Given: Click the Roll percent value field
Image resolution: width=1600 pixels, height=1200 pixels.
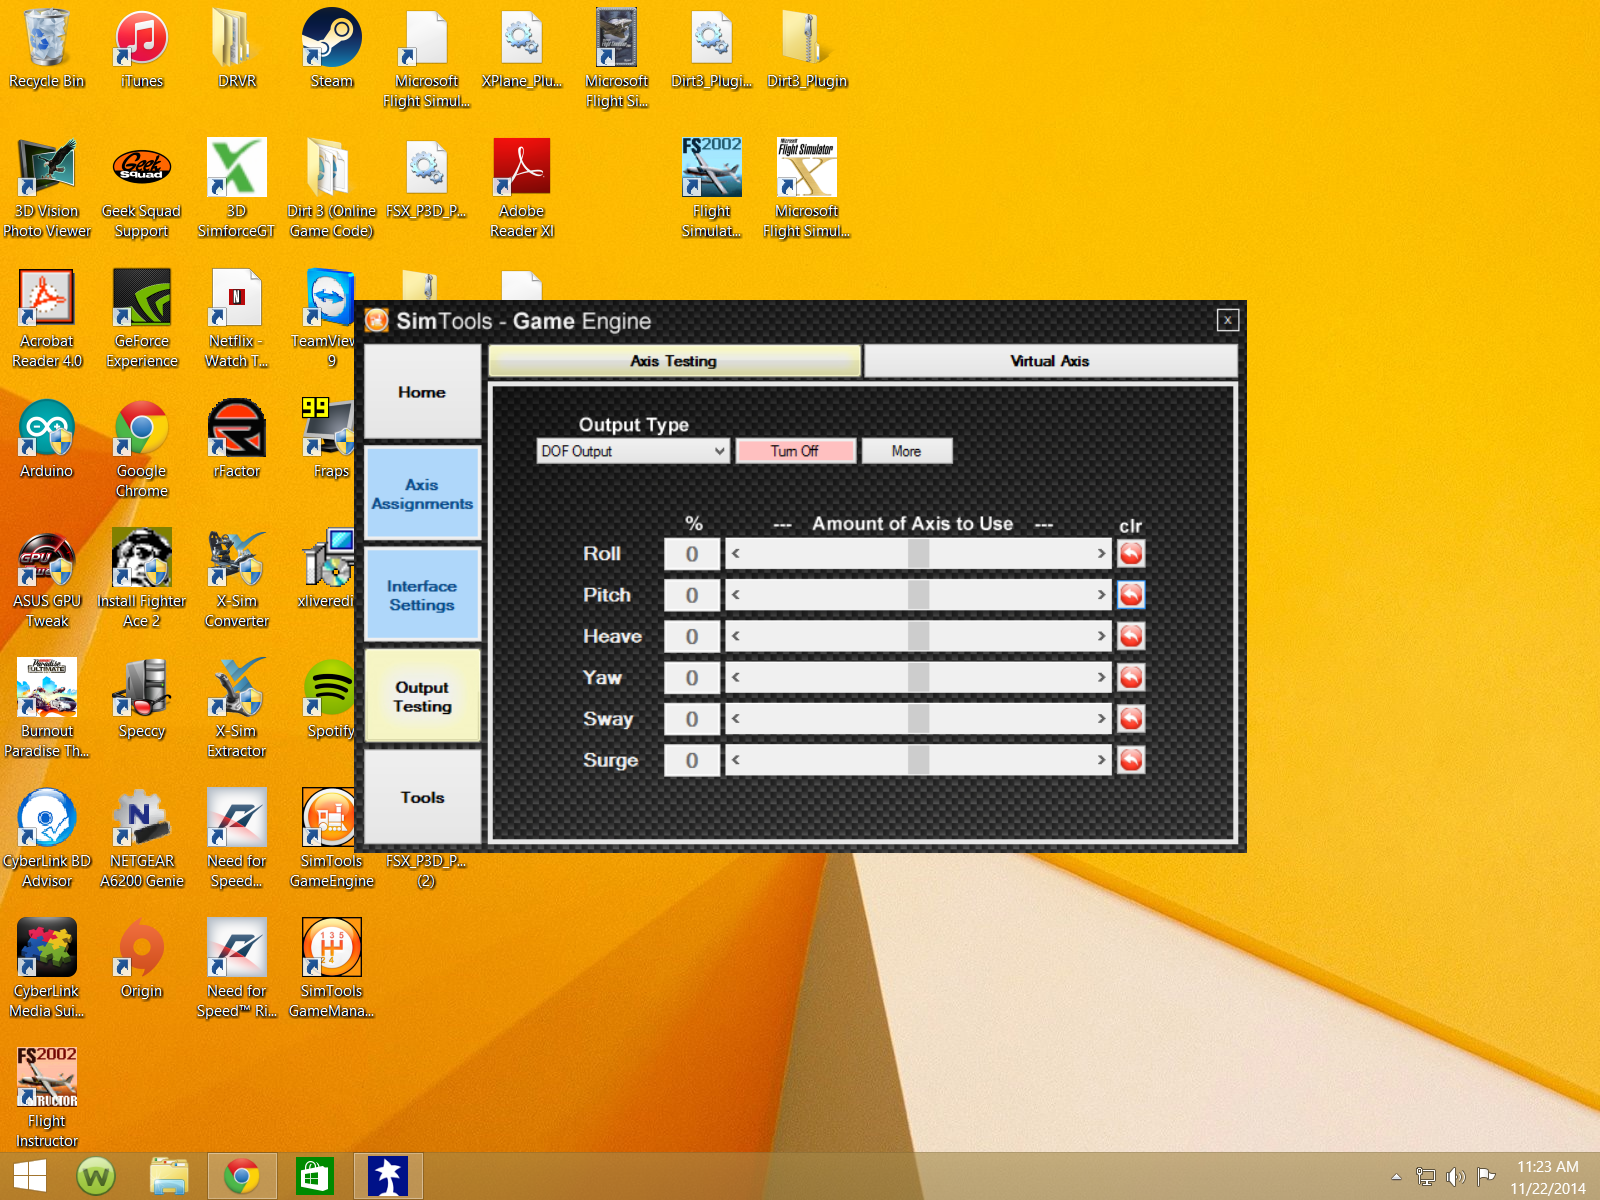Looking at the screenshot, I should pyautogui.click(x=692, y=554).
